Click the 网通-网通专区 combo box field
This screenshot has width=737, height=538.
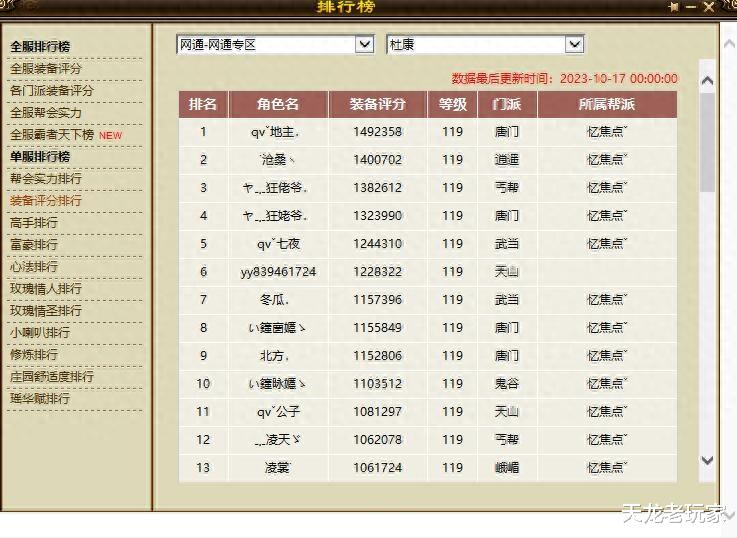[275, 45]
